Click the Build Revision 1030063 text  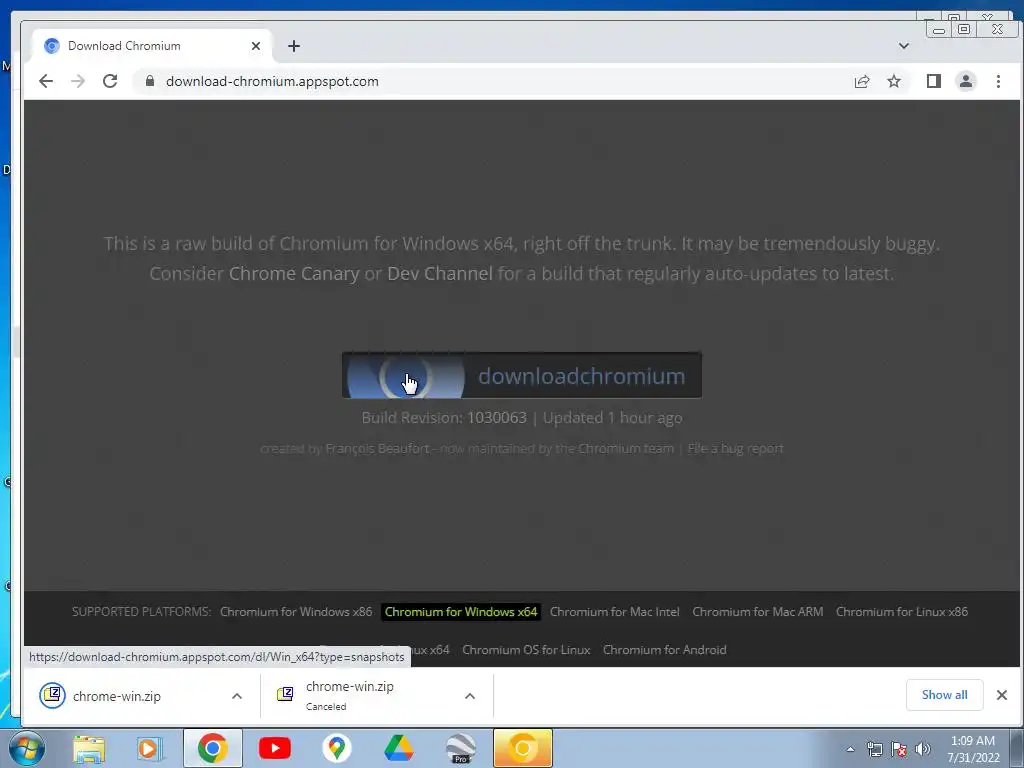(444, 418)
